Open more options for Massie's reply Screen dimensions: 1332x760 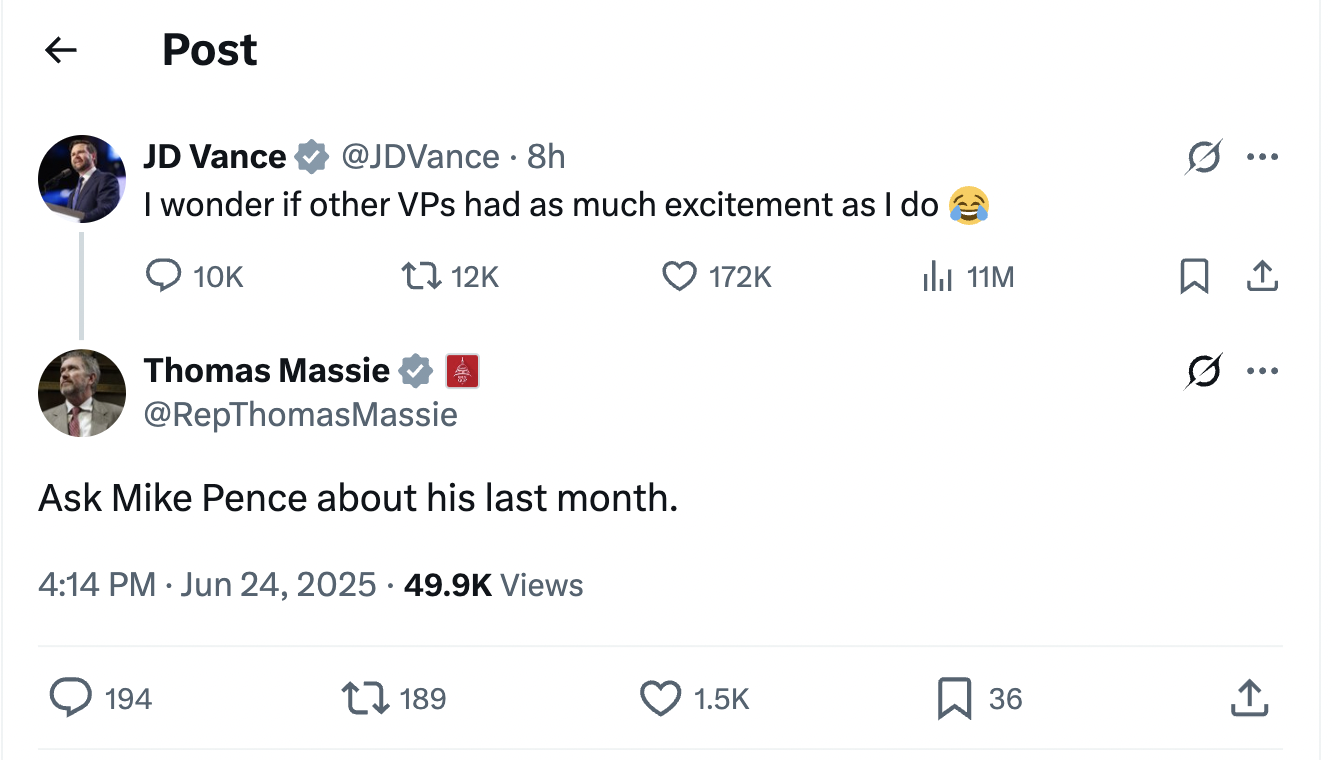point(1263,370)
